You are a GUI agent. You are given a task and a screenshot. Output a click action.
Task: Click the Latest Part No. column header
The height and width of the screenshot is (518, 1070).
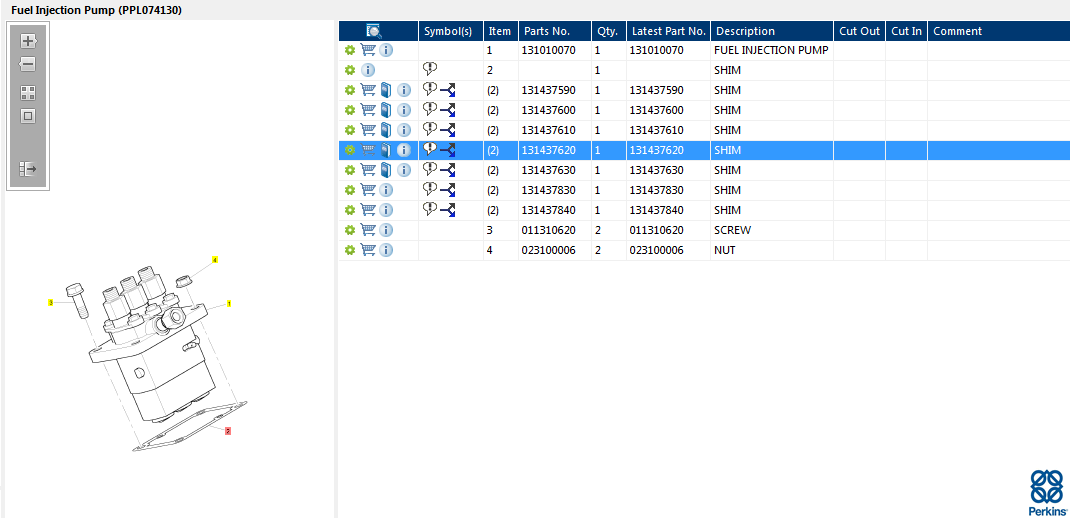(x=668, y=31)
